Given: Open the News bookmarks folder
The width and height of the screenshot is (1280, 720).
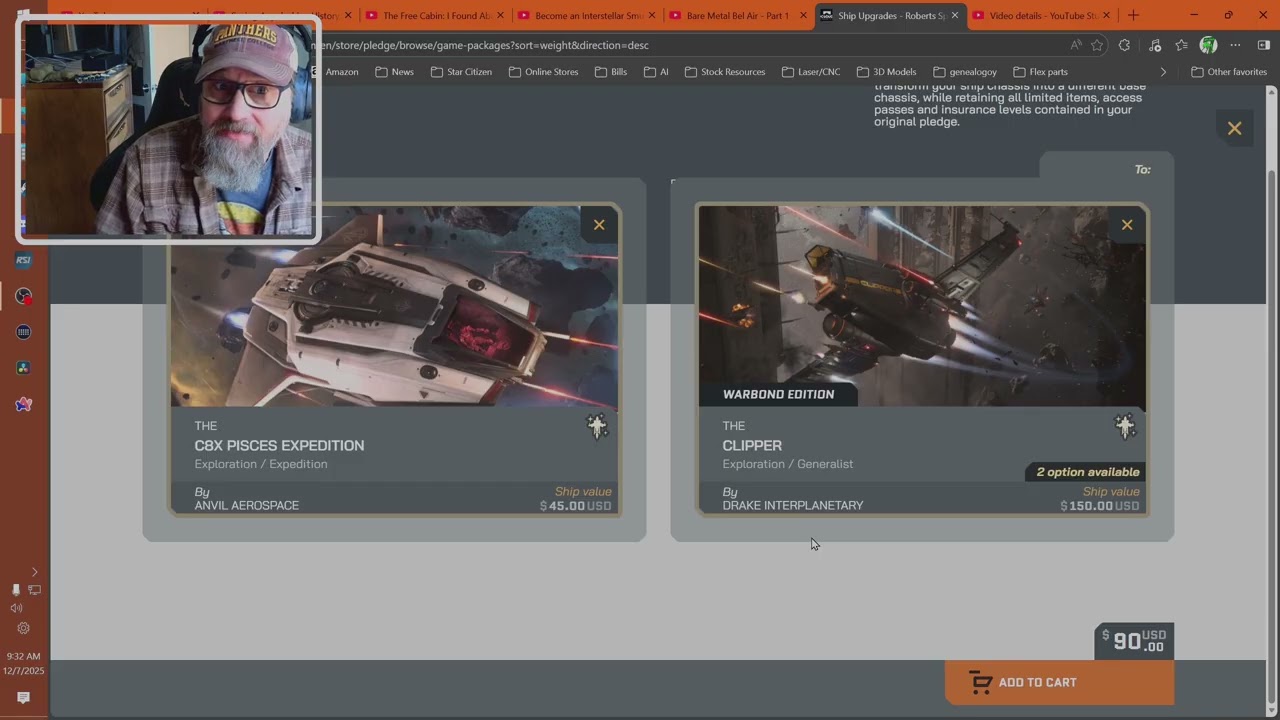Looking at the screenshot, I should (394, 72).
